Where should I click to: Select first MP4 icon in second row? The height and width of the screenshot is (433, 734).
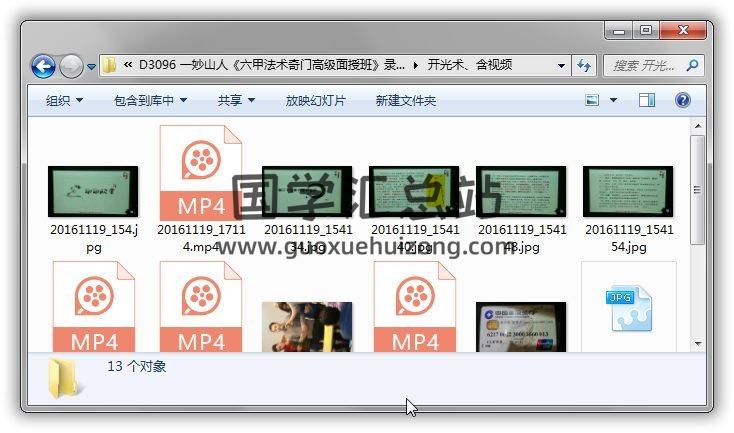94,307
